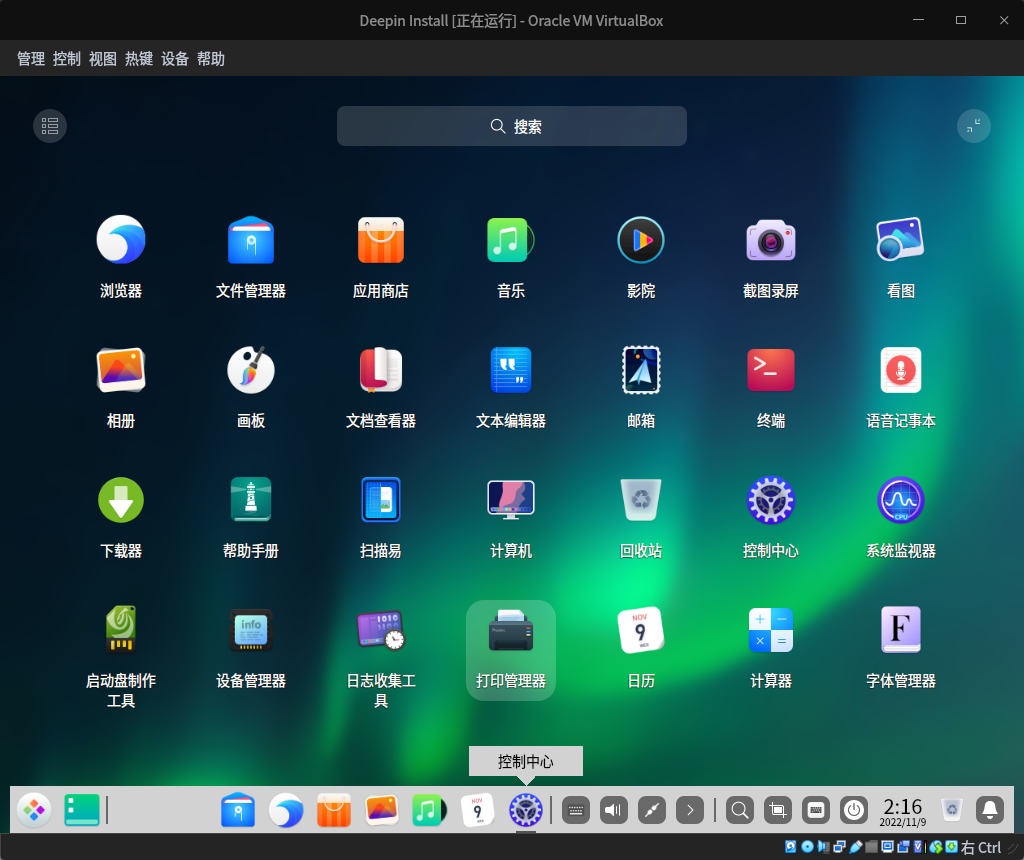The width and height of the screenshot is (1024, 860).
Task: Open the 相册 app in the launcher grid
Action: click(121, 370)
